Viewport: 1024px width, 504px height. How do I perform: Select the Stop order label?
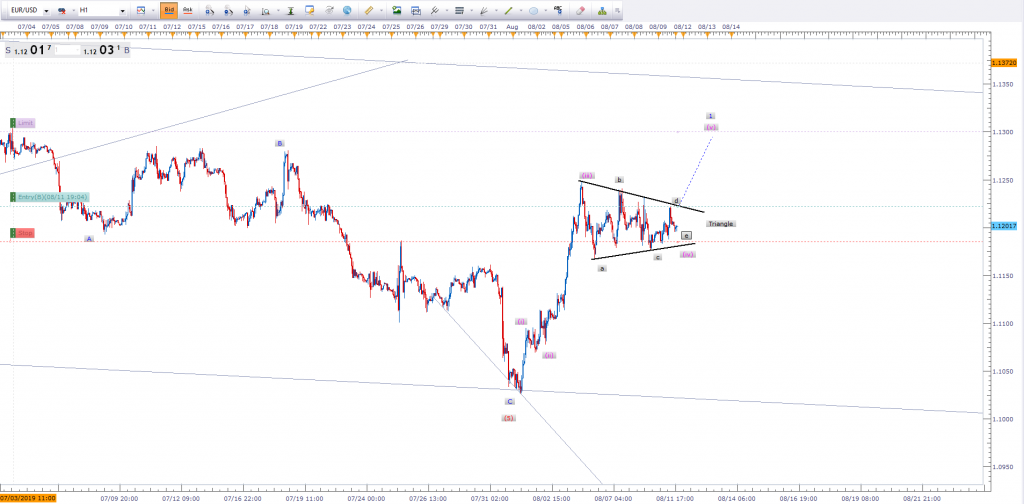[24, 233]
